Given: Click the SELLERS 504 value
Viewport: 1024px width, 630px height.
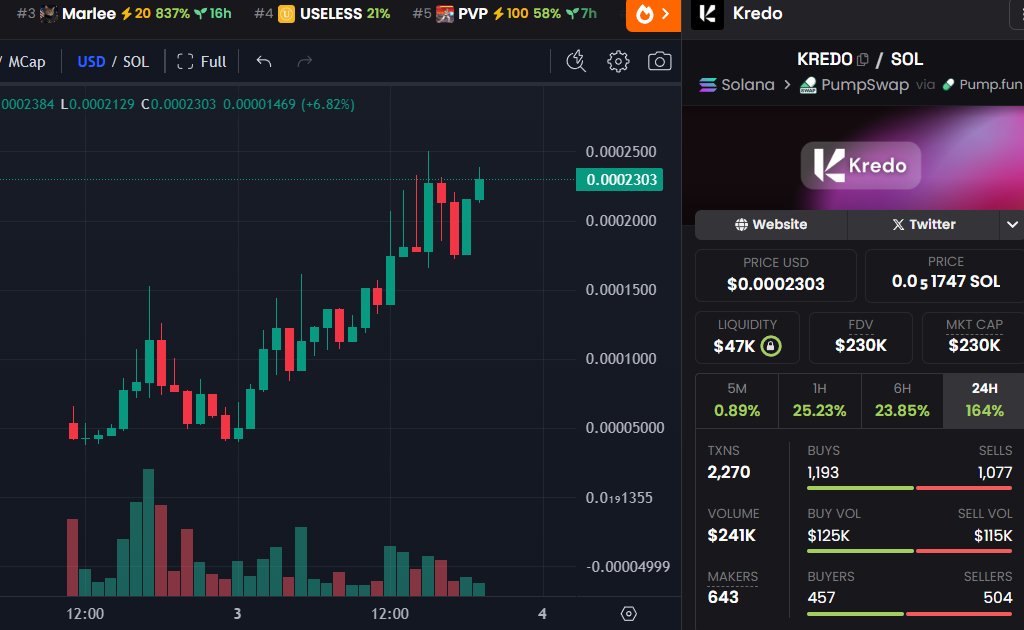Looking at the screenshot, I should pos(998,597).
